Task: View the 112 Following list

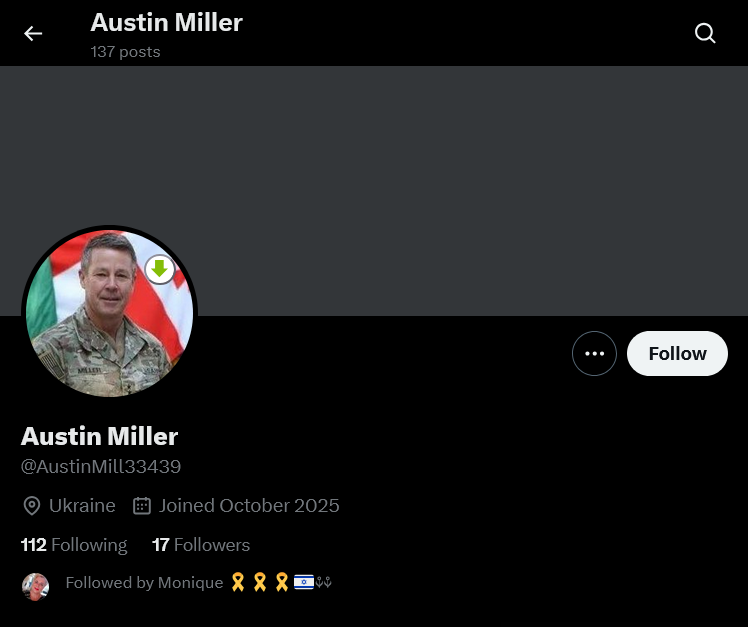Action: tap(74, 545)
